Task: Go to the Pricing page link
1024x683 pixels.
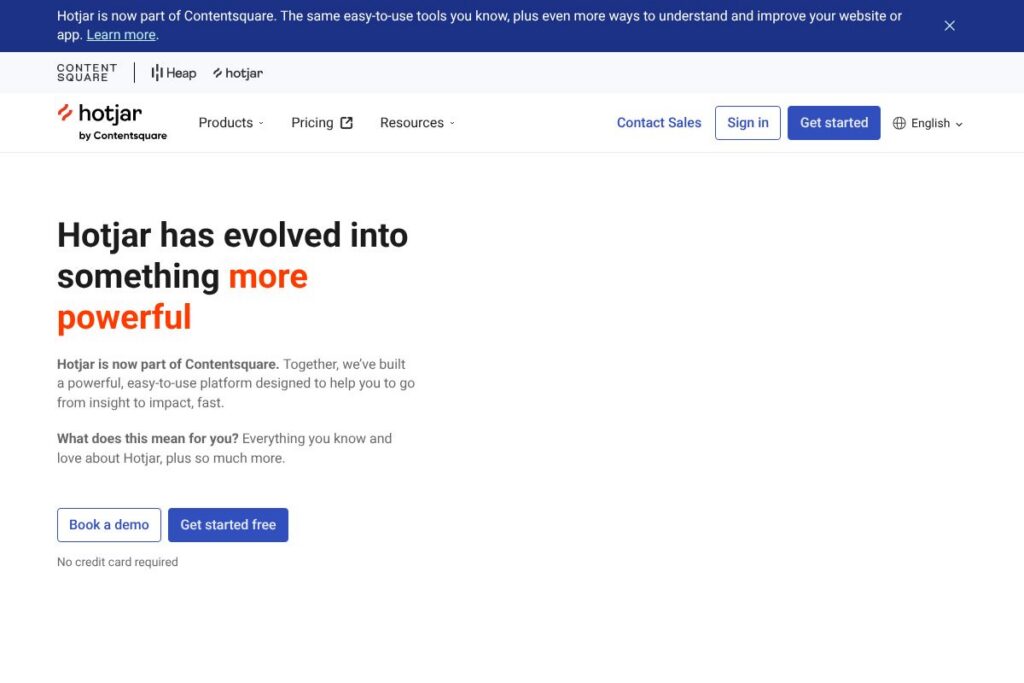Action: (312, 123)
